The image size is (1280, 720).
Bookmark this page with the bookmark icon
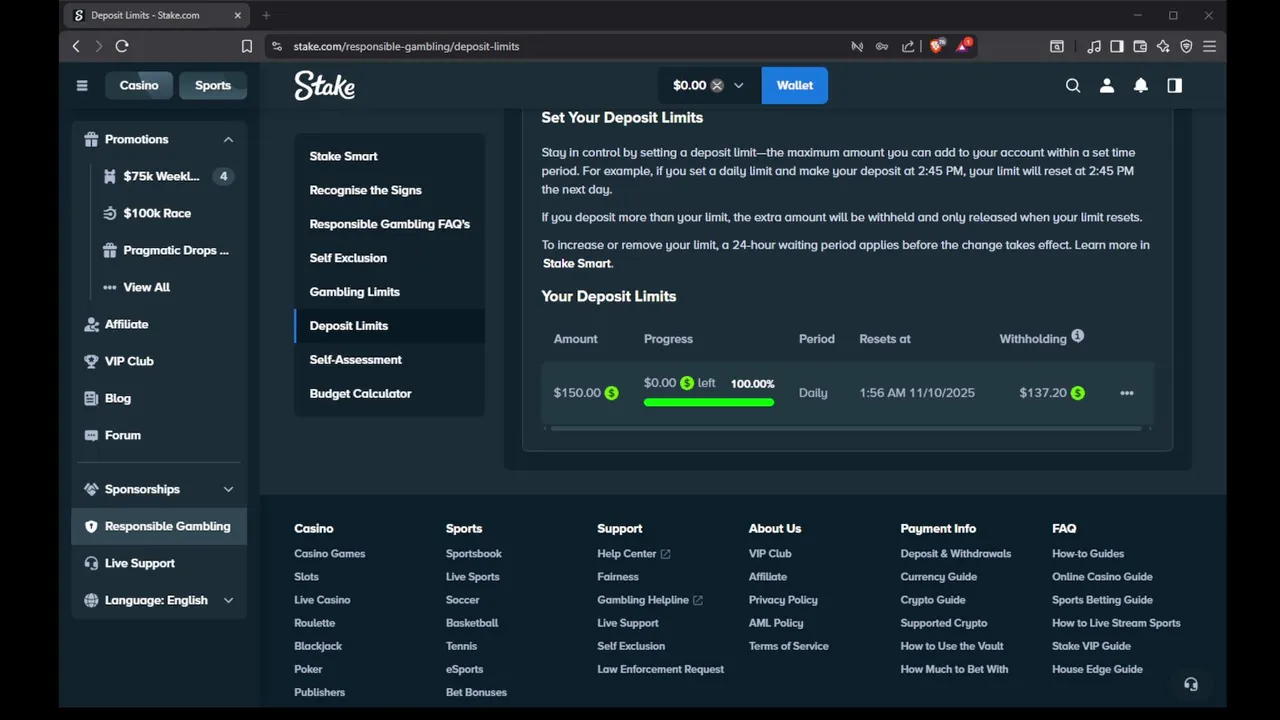click(x=247, y=46)
